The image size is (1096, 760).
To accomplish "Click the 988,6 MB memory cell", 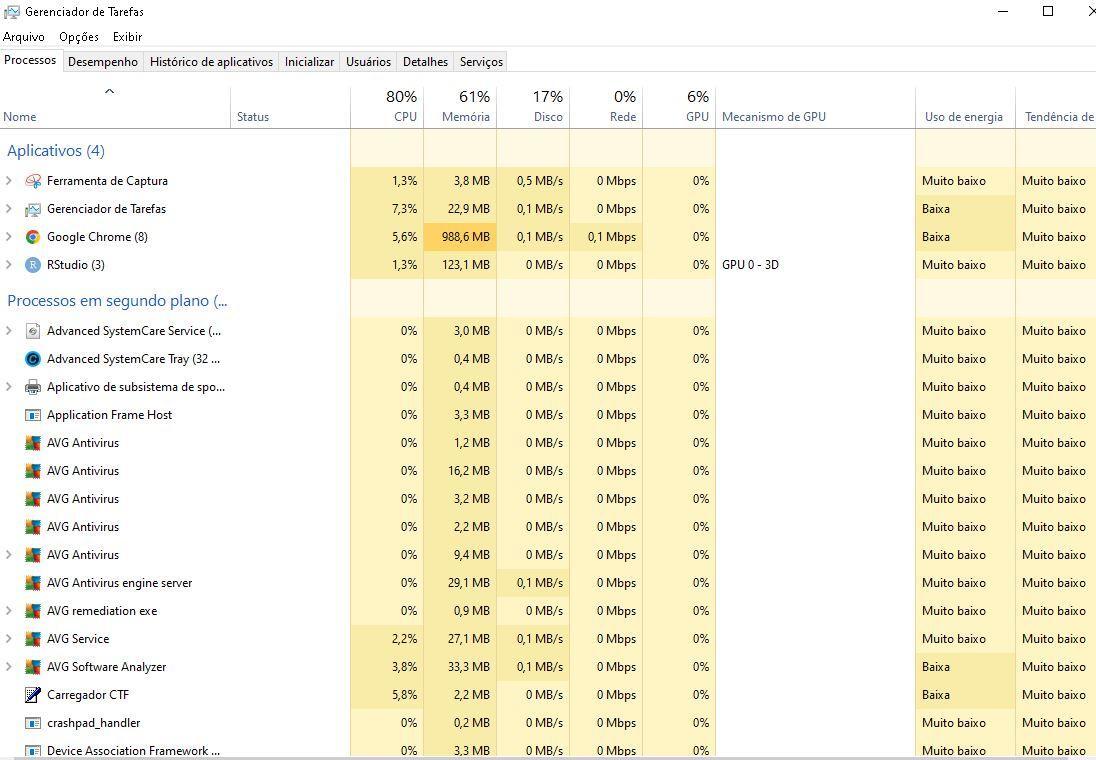I will click(460, 237).
